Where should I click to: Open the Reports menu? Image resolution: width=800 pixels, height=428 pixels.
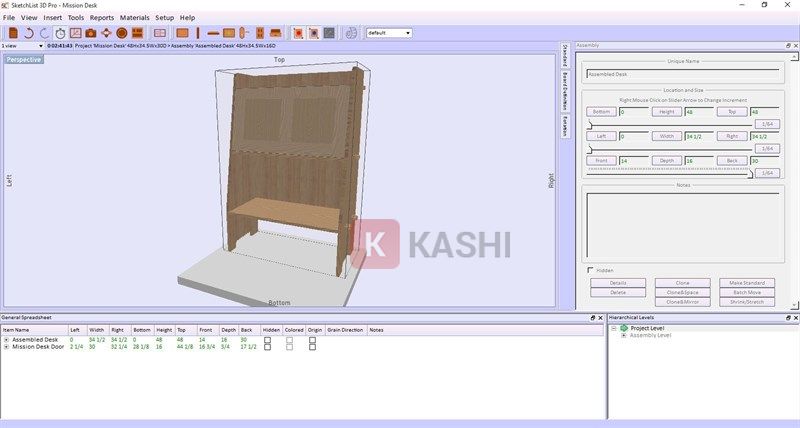pos(102,17)
